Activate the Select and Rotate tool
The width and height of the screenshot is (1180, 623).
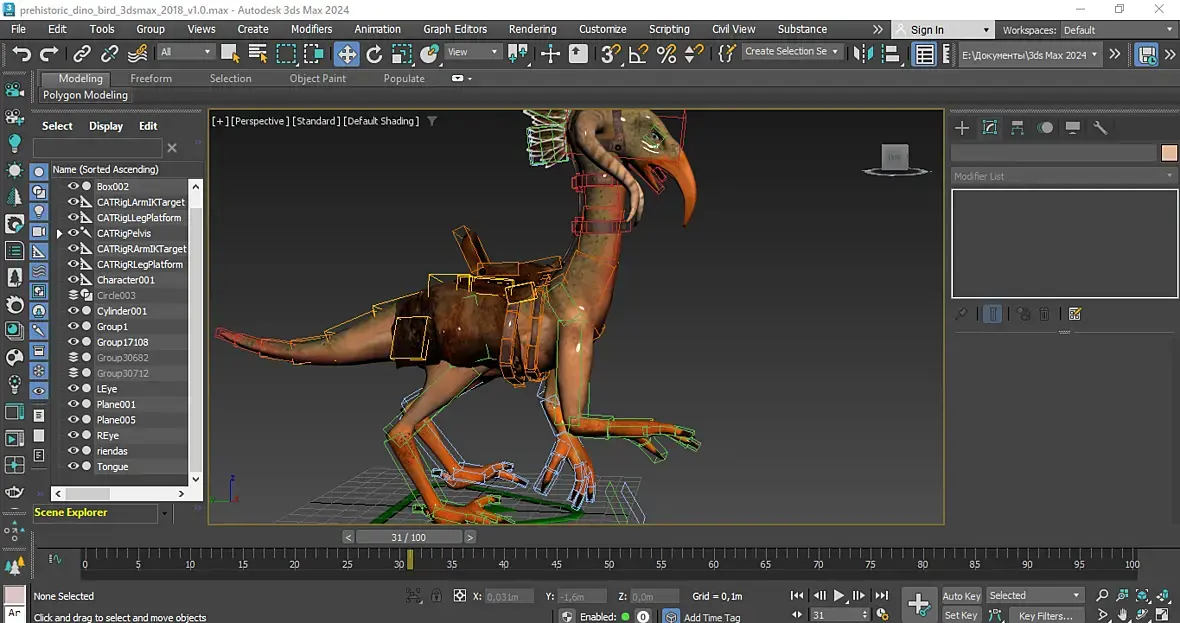374,54
